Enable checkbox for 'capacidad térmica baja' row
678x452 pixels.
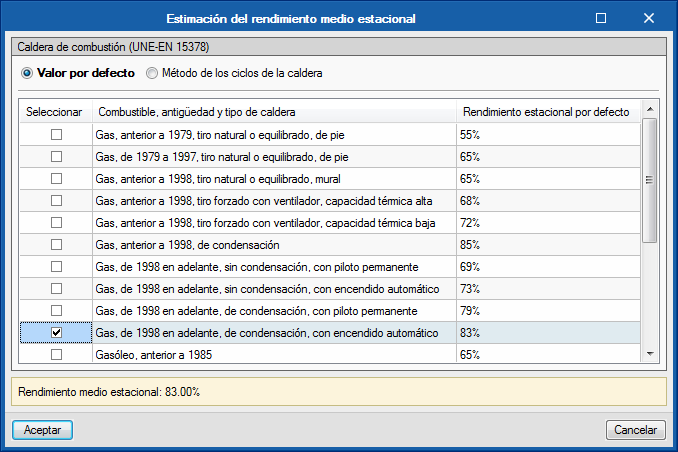tap(56, 223)
